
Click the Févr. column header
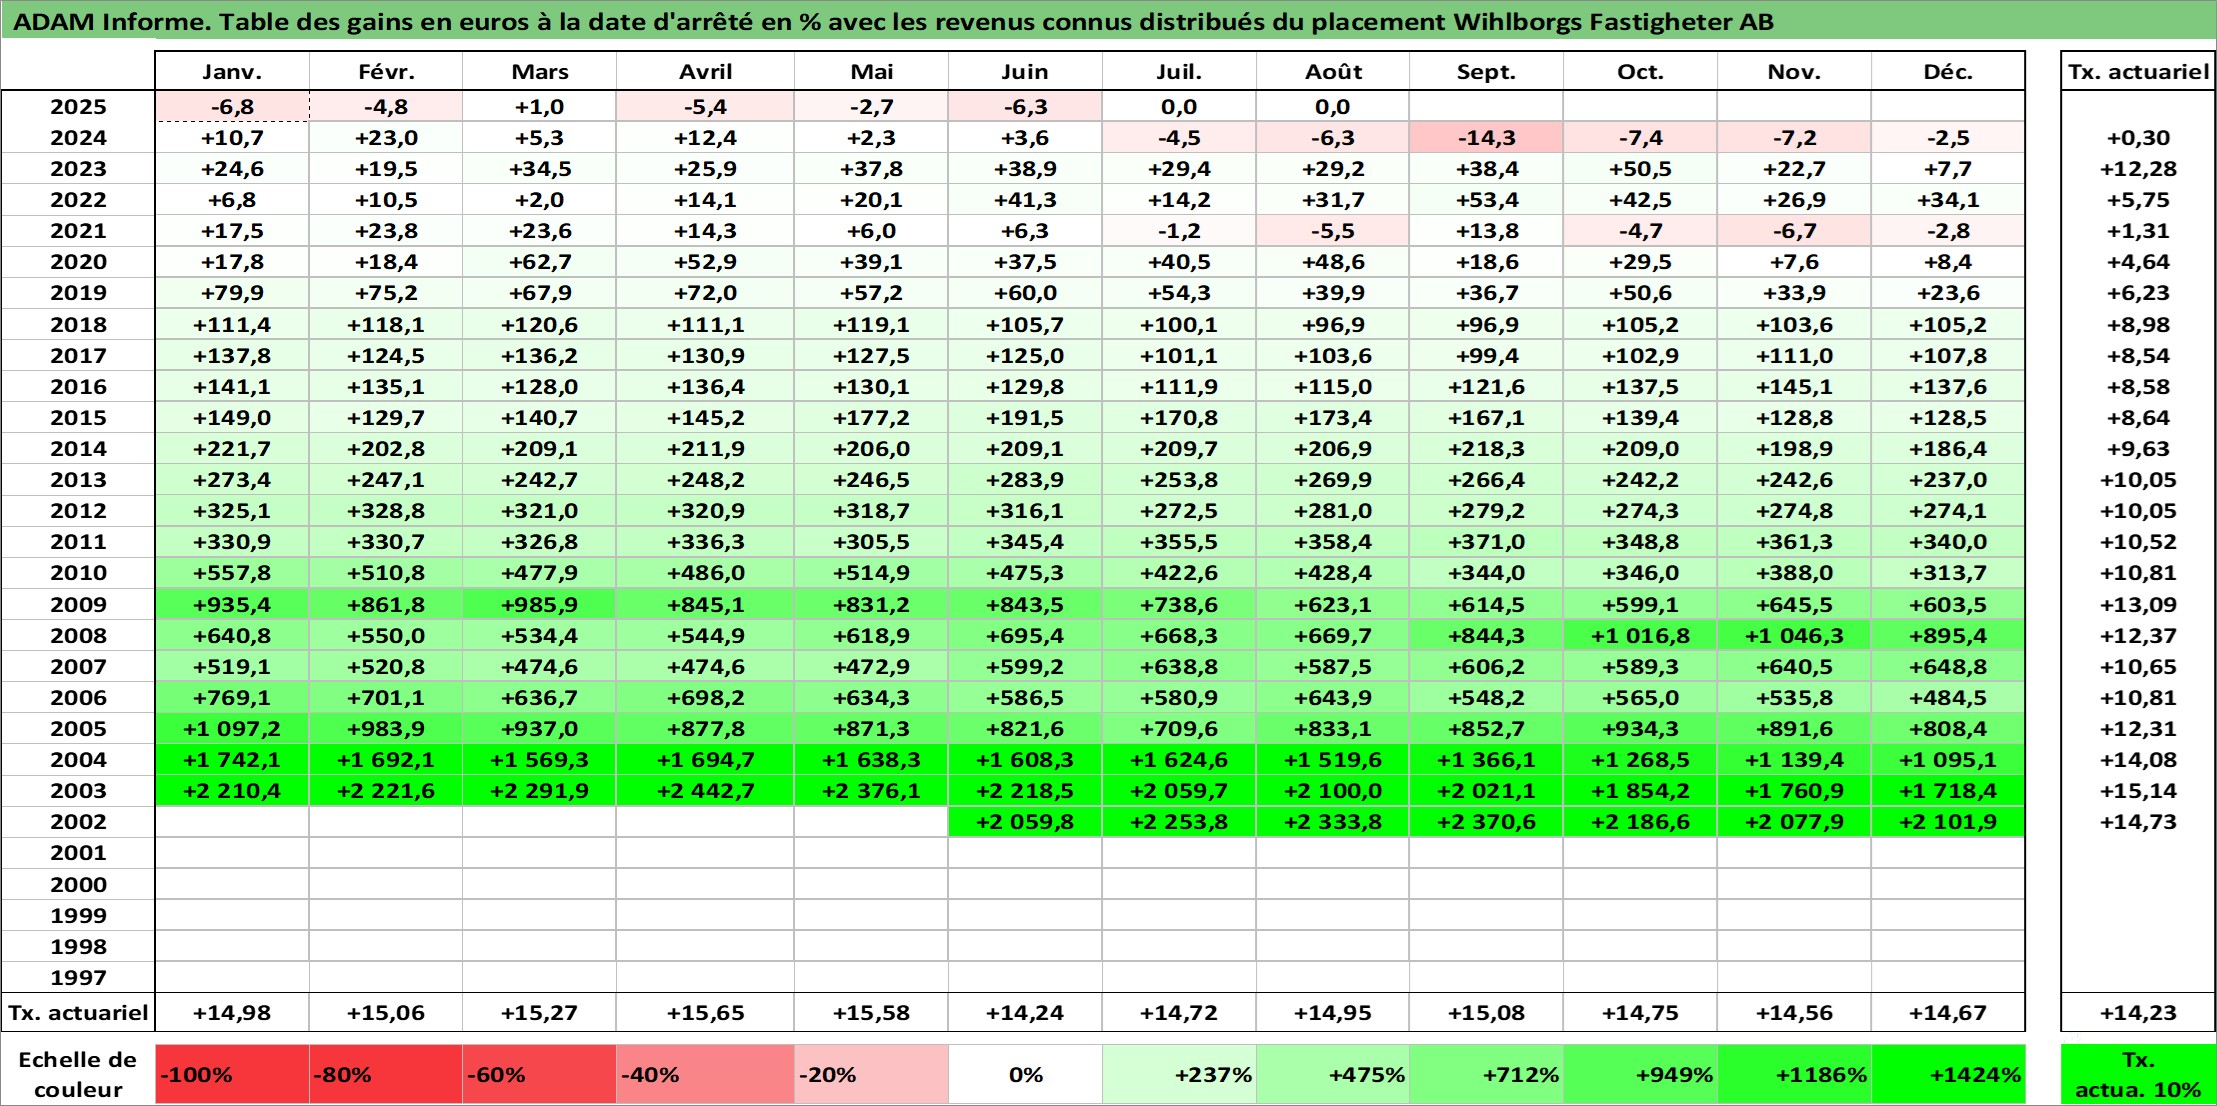(386, 71)
